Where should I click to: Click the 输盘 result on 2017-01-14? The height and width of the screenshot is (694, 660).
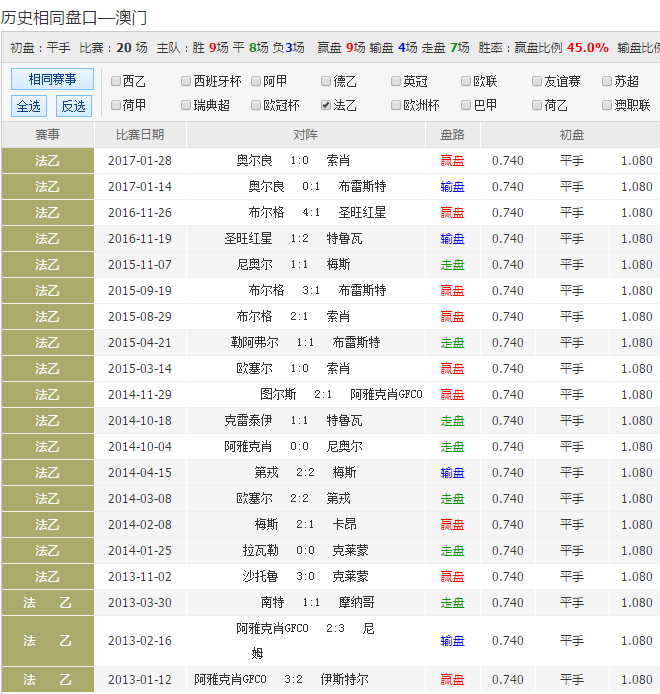452,187
